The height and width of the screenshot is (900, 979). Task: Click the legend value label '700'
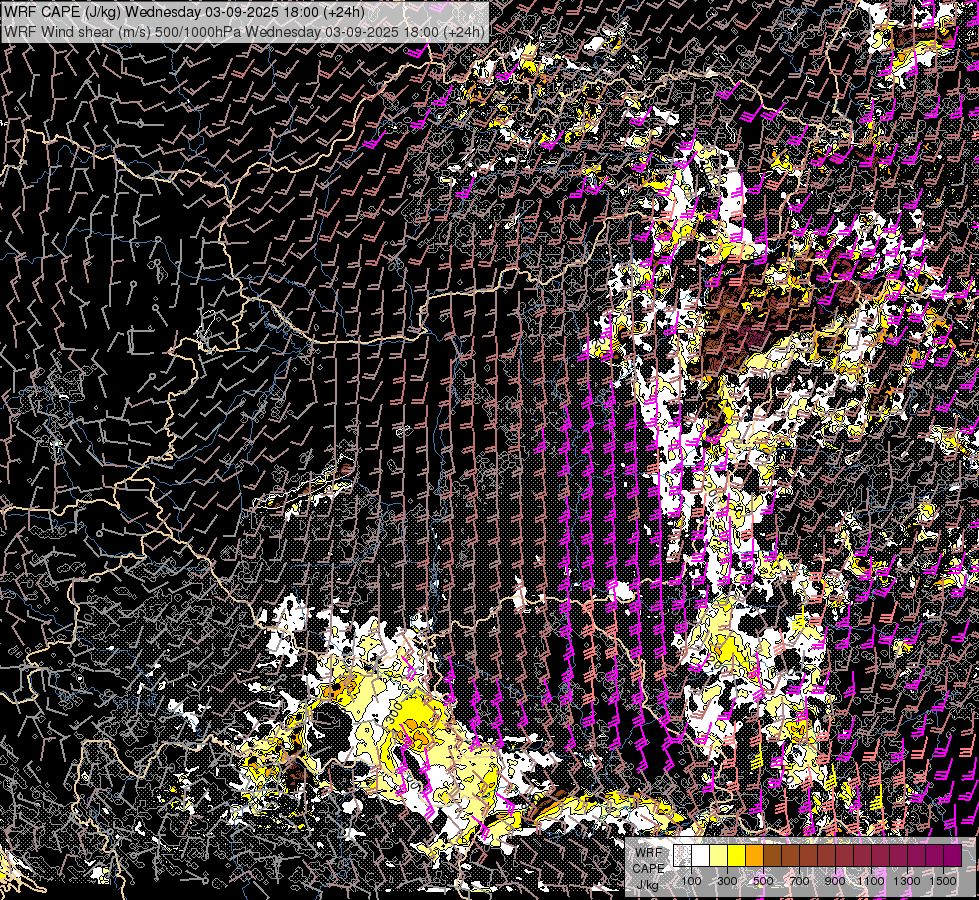tap(800, 881)
